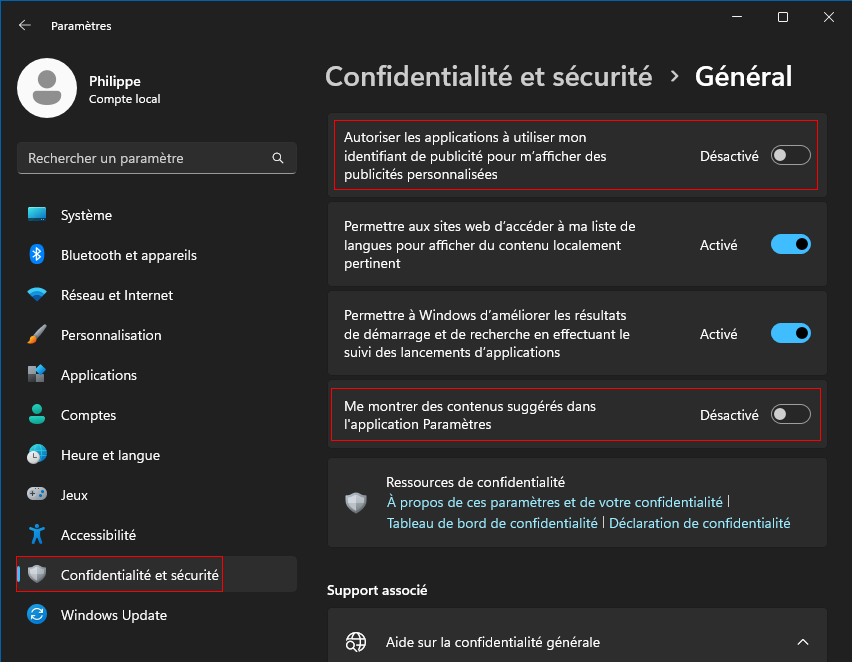Click the Personnalisation paintbrush icon

click(x=37, y=334)
